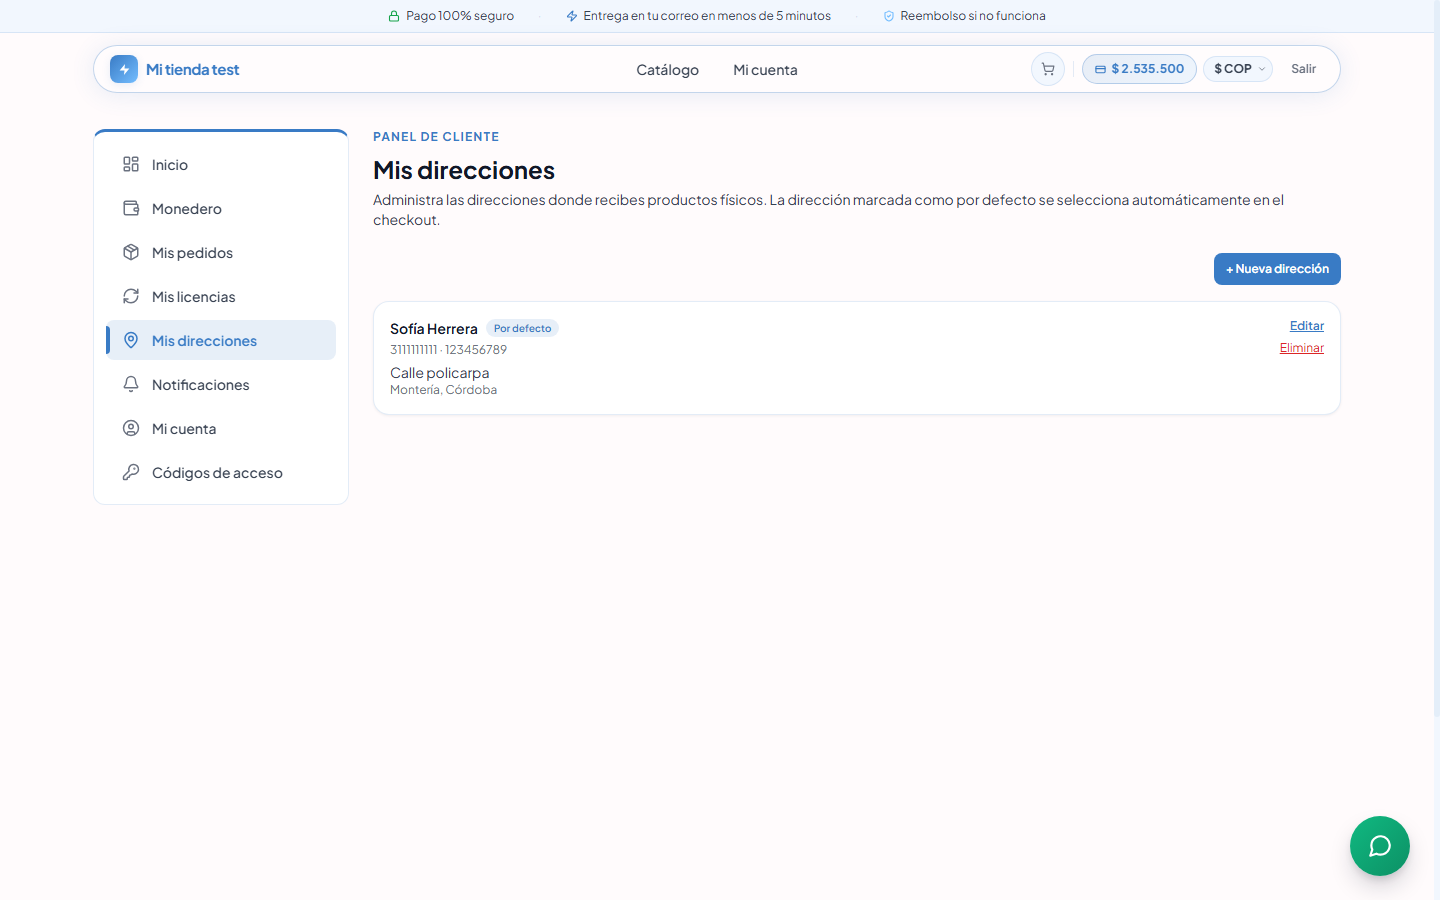Edit Sofía Herrera's address via Editar

[1307, 326]
